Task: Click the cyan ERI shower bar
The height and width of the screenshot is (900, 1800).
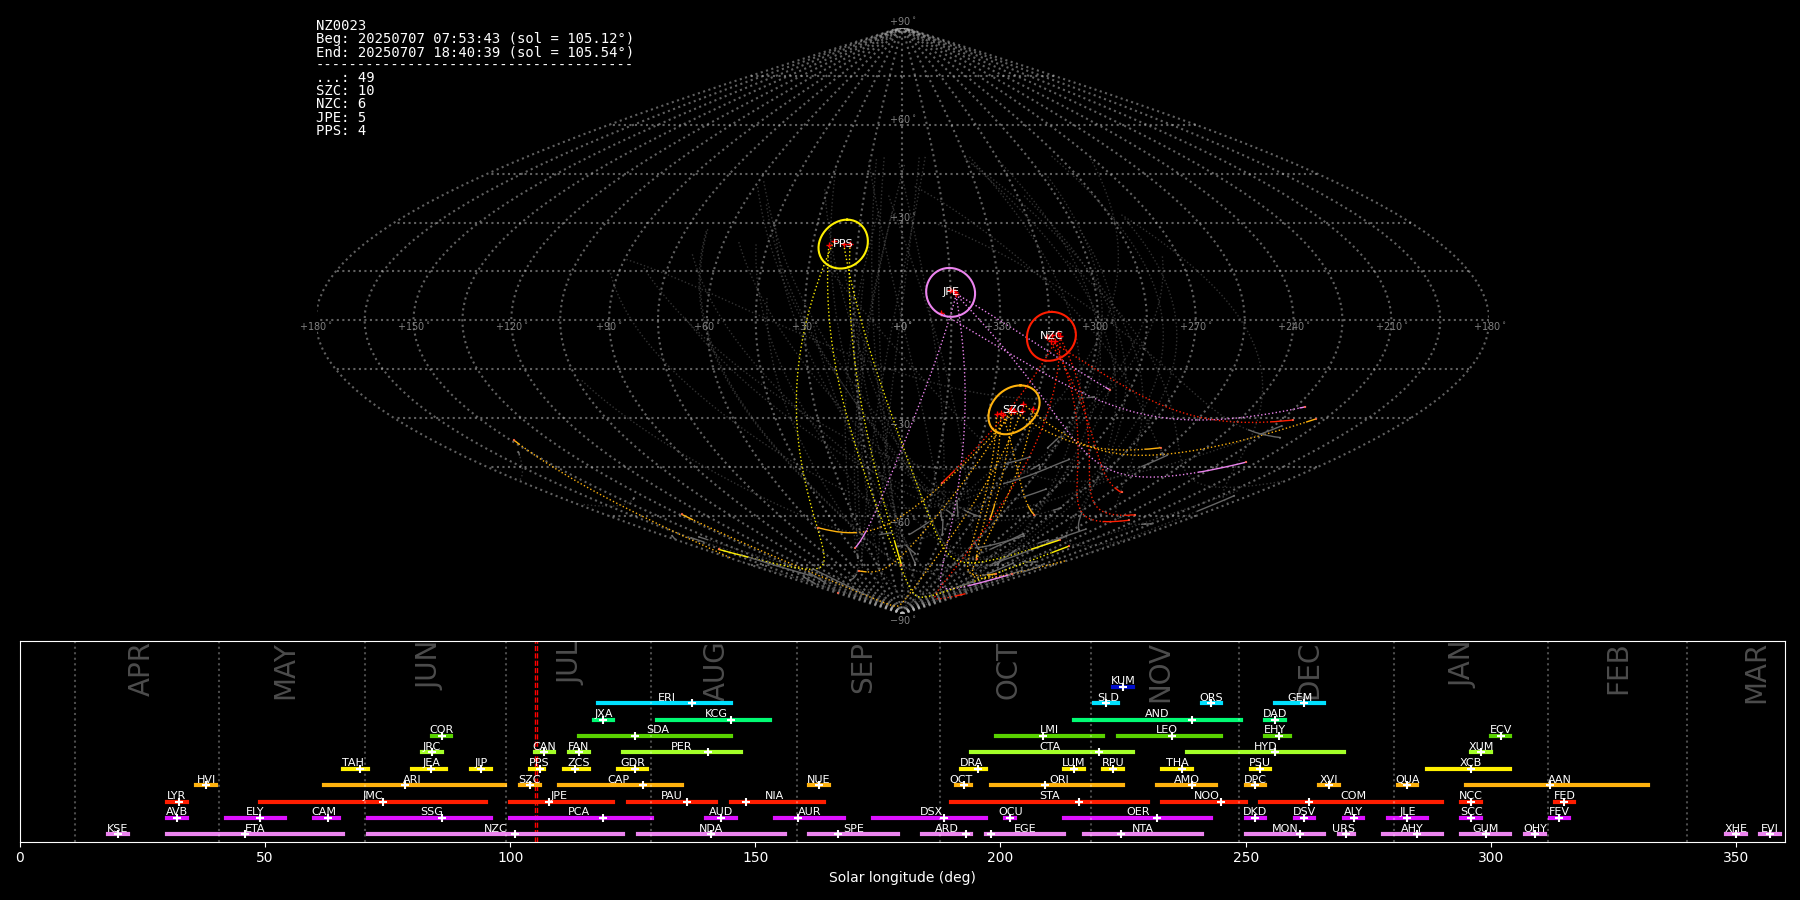Action: 664,703
